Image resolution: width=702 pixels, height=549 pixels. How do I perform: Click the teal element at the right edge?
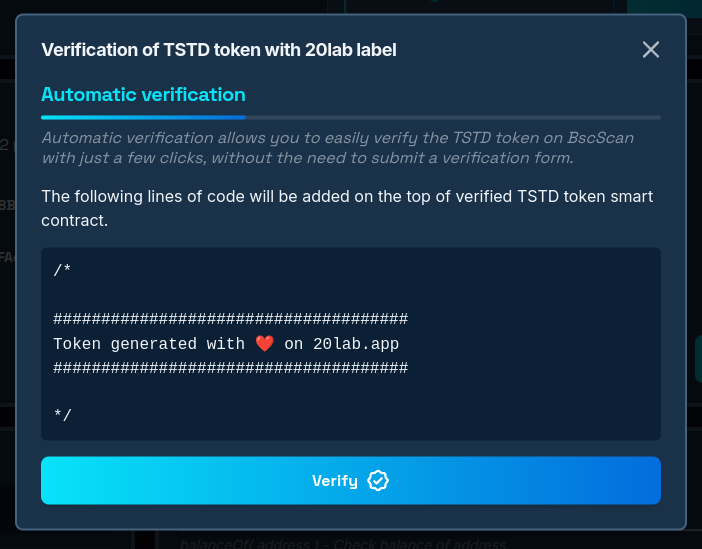point(697,360)
